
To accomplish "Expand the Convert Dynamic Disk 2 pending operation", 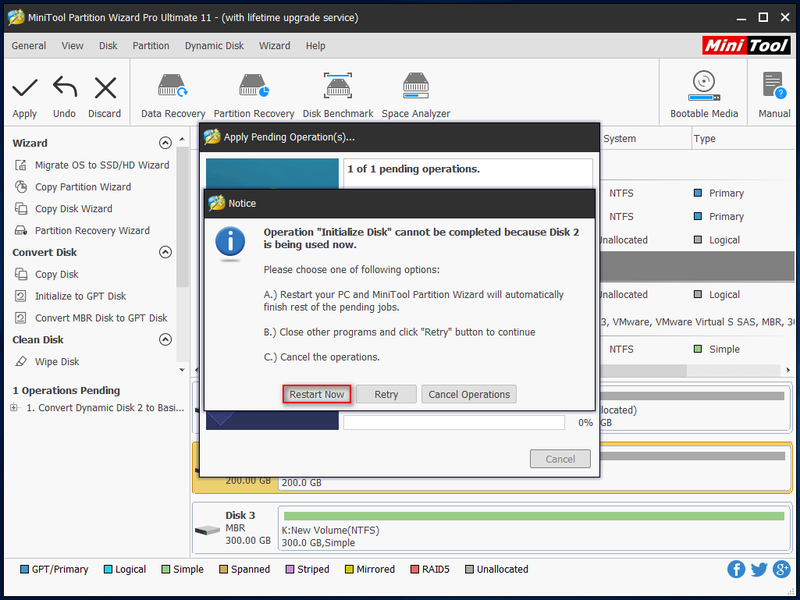I will point(14,408).
